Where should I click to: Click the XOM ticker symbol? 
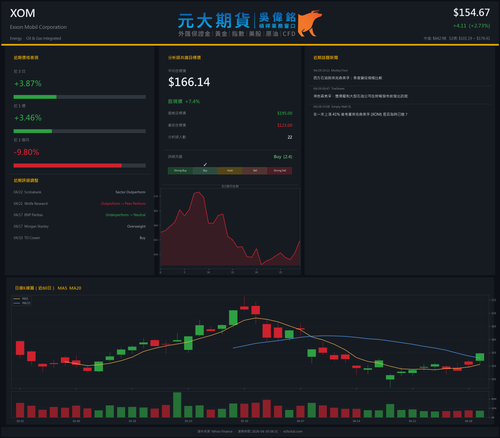coord(22,13)
